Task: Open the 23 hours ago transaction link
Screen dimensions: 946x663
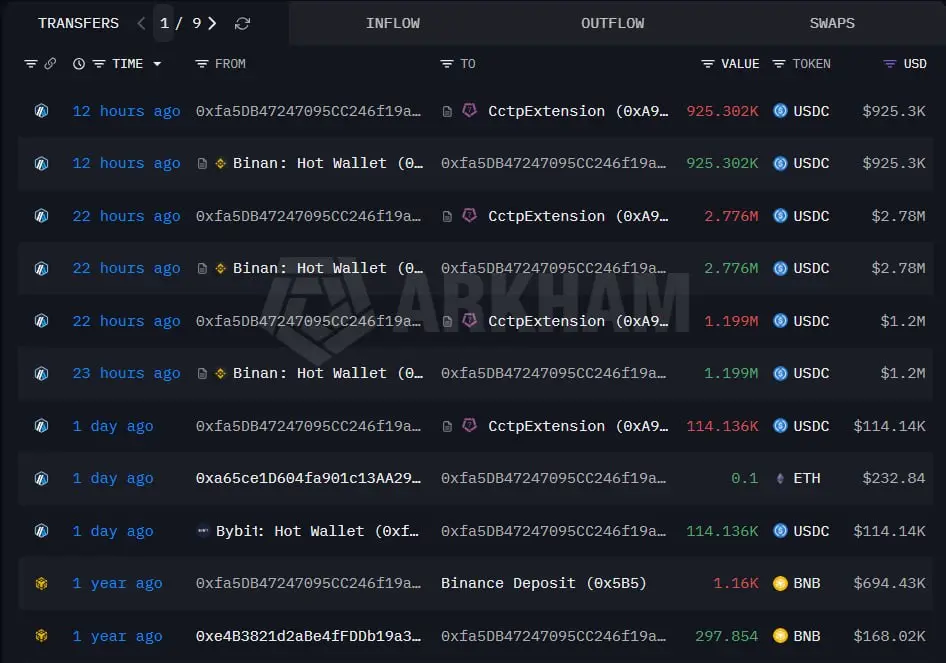Action: [126, 373]
